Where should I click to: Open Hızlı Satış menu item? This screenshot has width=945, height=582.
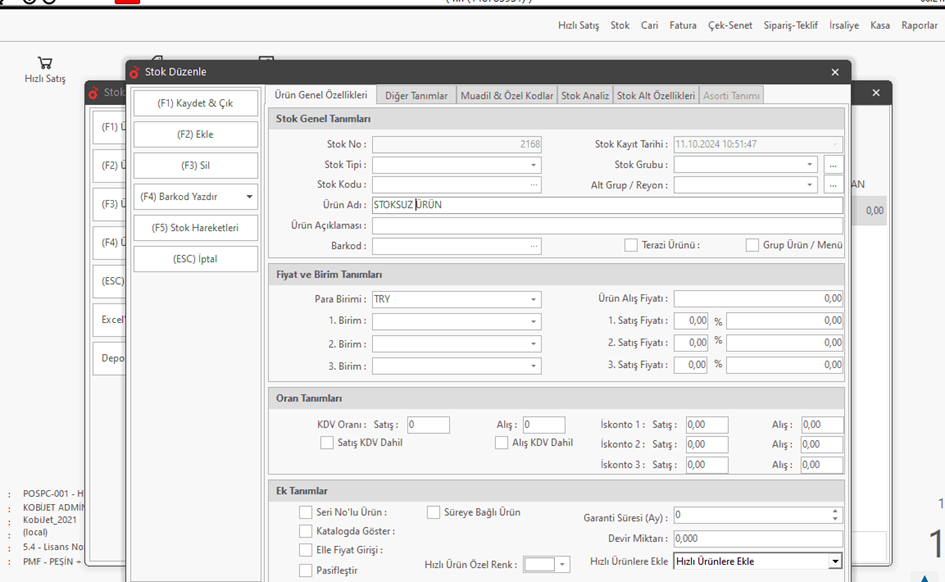(x=579, y=25)
